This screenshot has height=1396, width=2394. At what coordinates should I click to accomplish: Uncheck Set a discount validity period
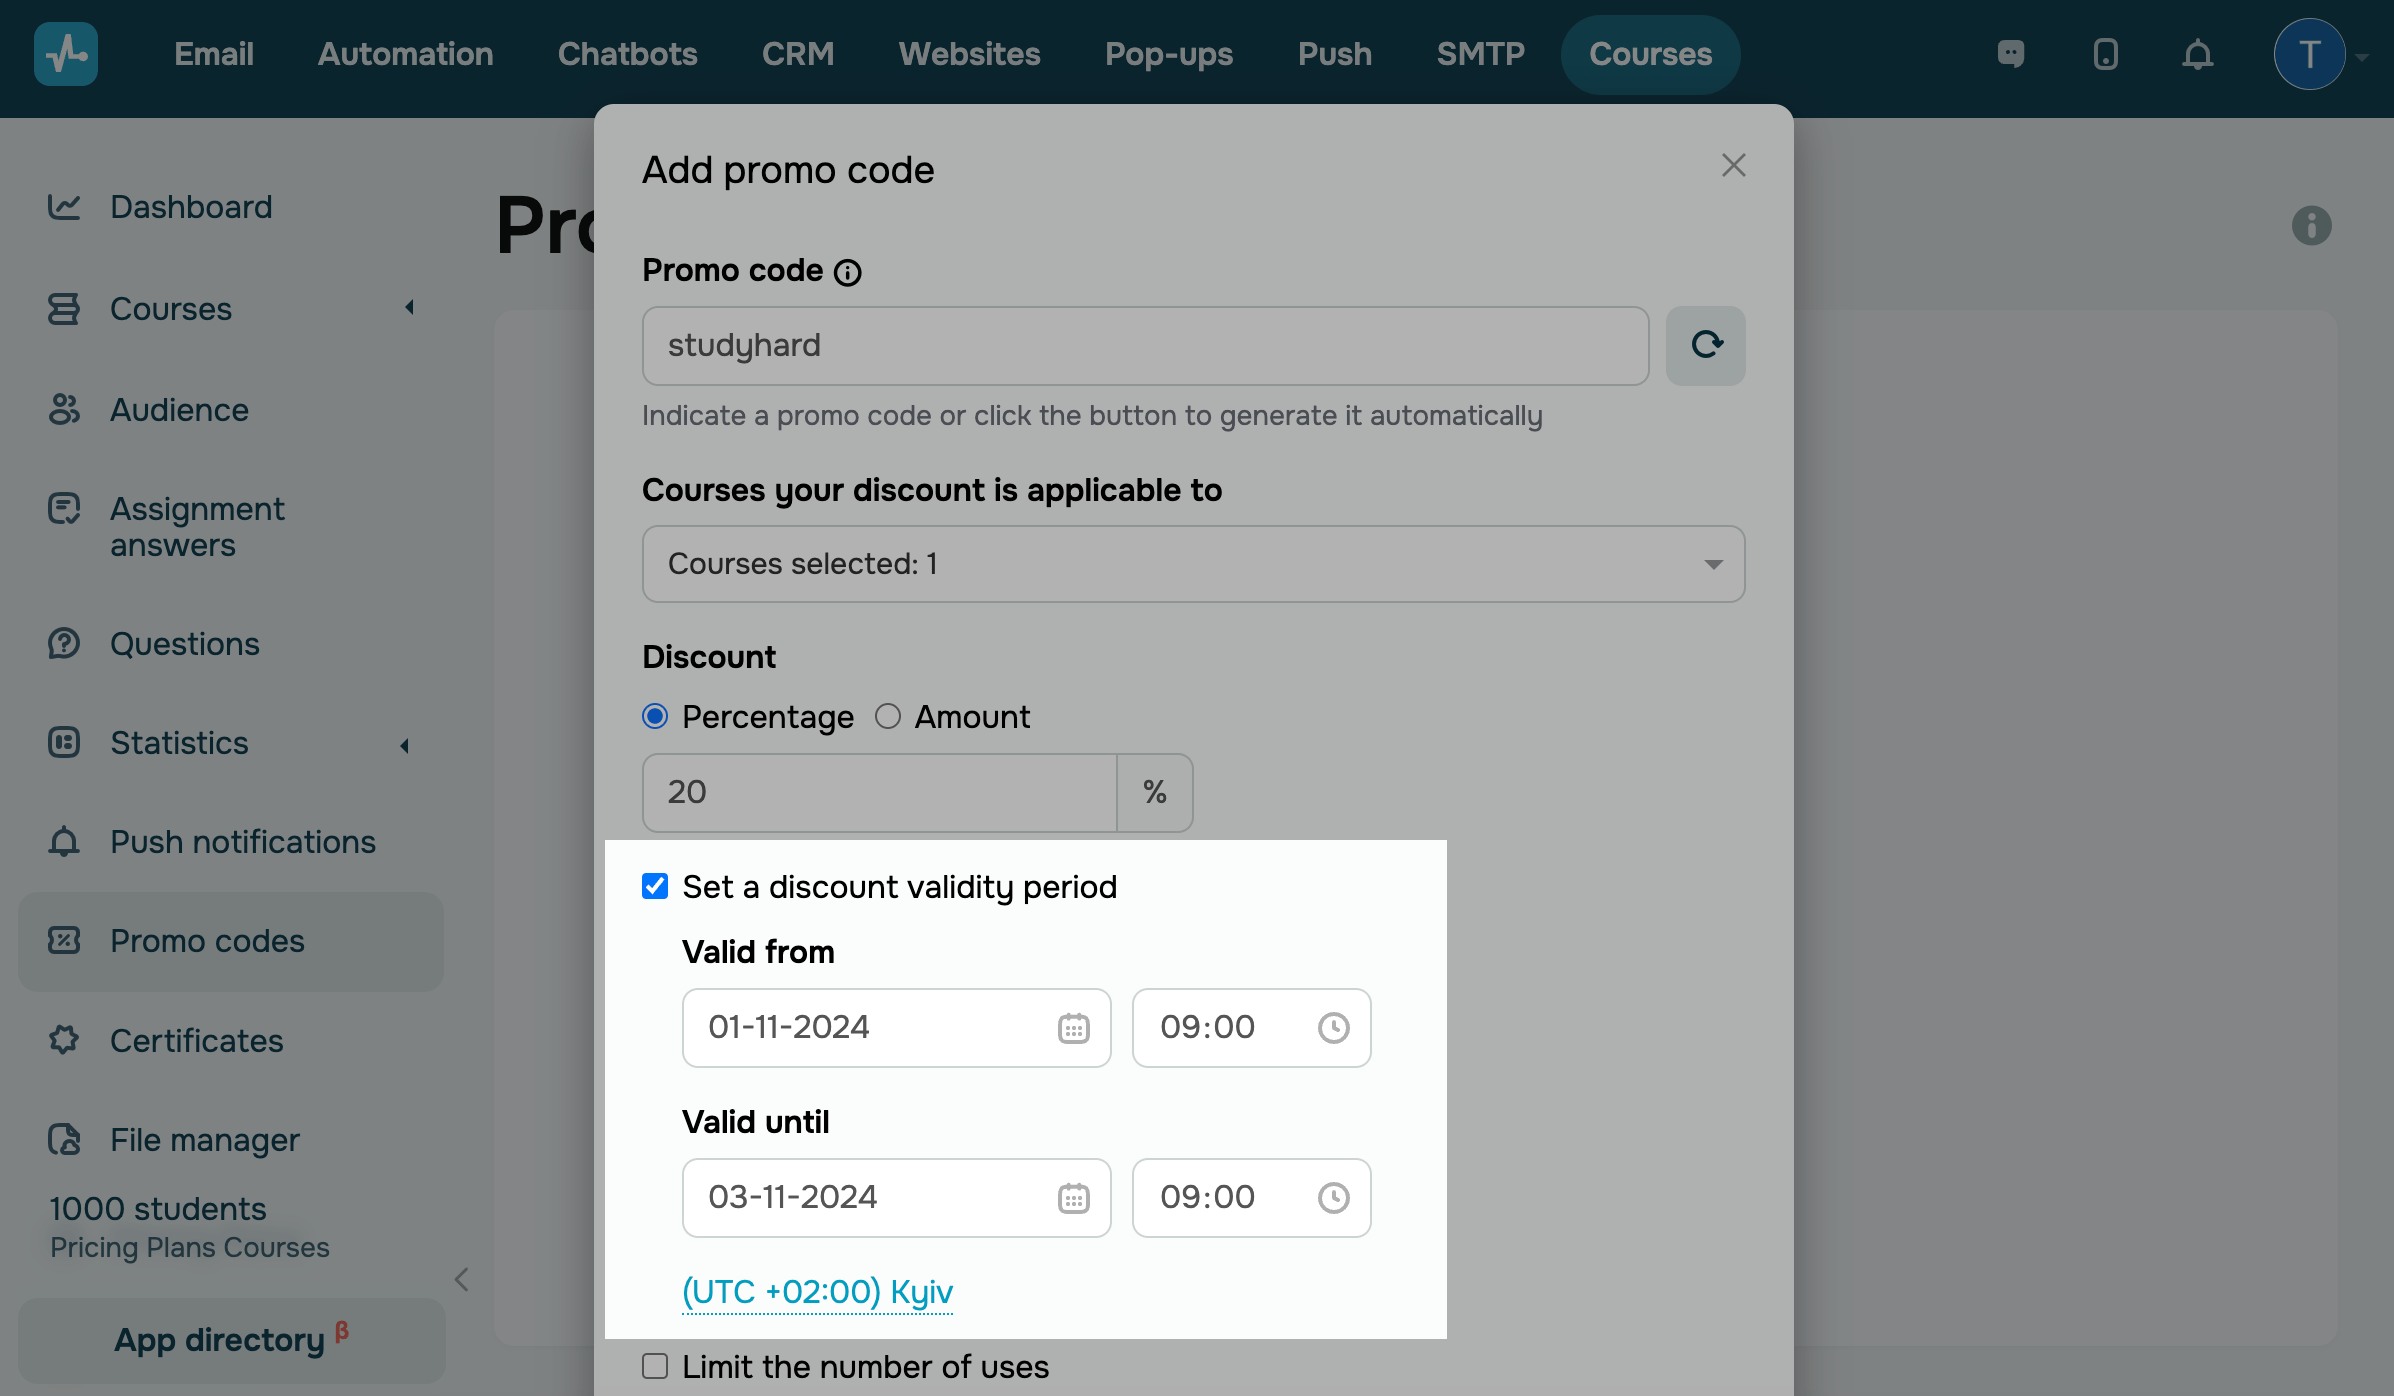(x=655, y=887)
